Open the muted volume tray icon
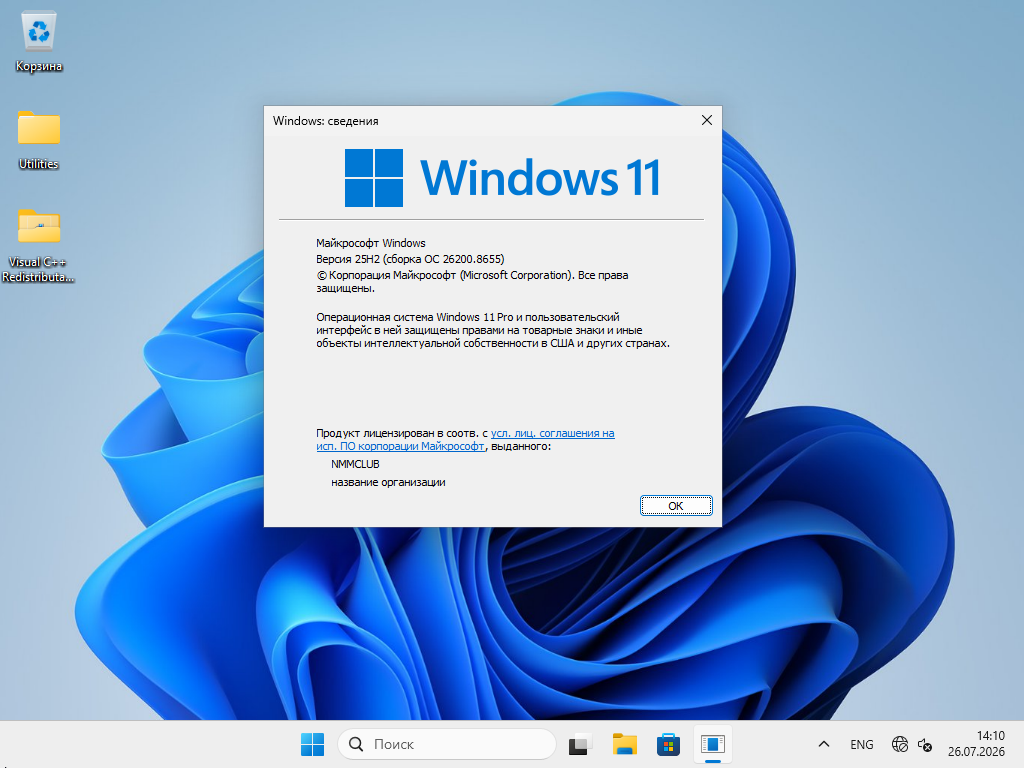The width and height of the screenshot is (1024, 768). tap(925, 744)
